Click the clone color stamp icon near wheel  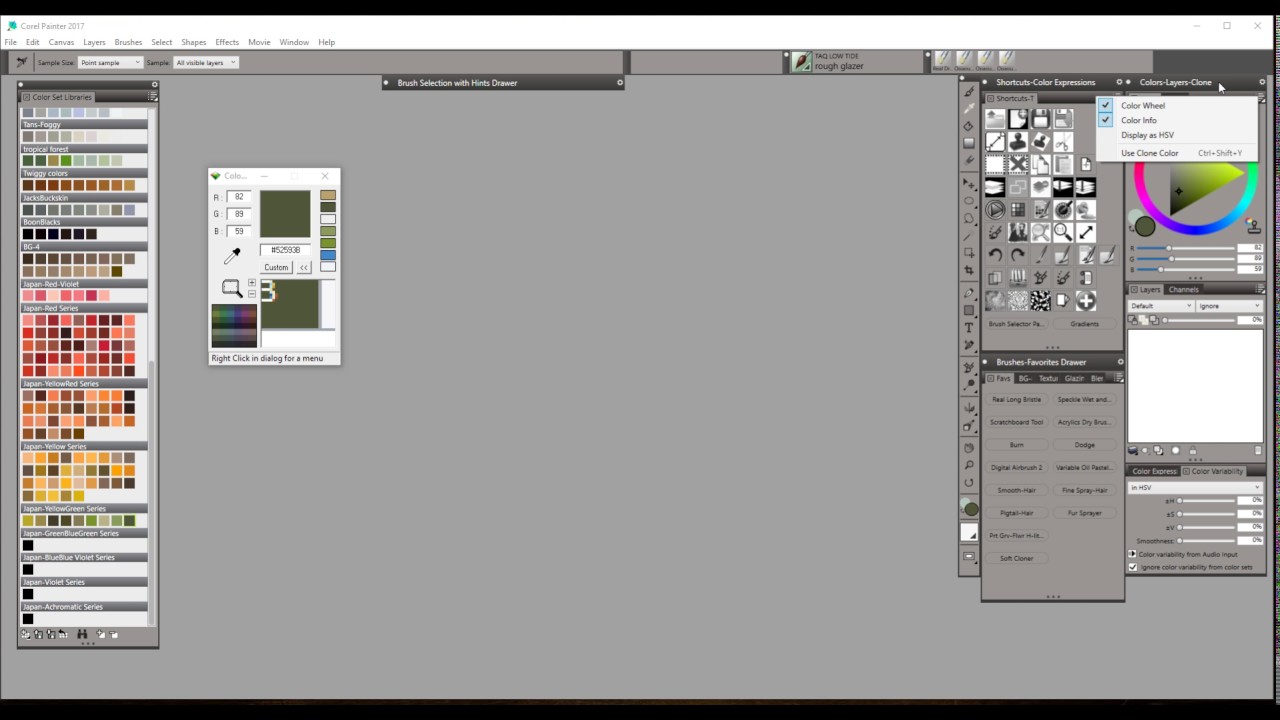(1254, 227)
